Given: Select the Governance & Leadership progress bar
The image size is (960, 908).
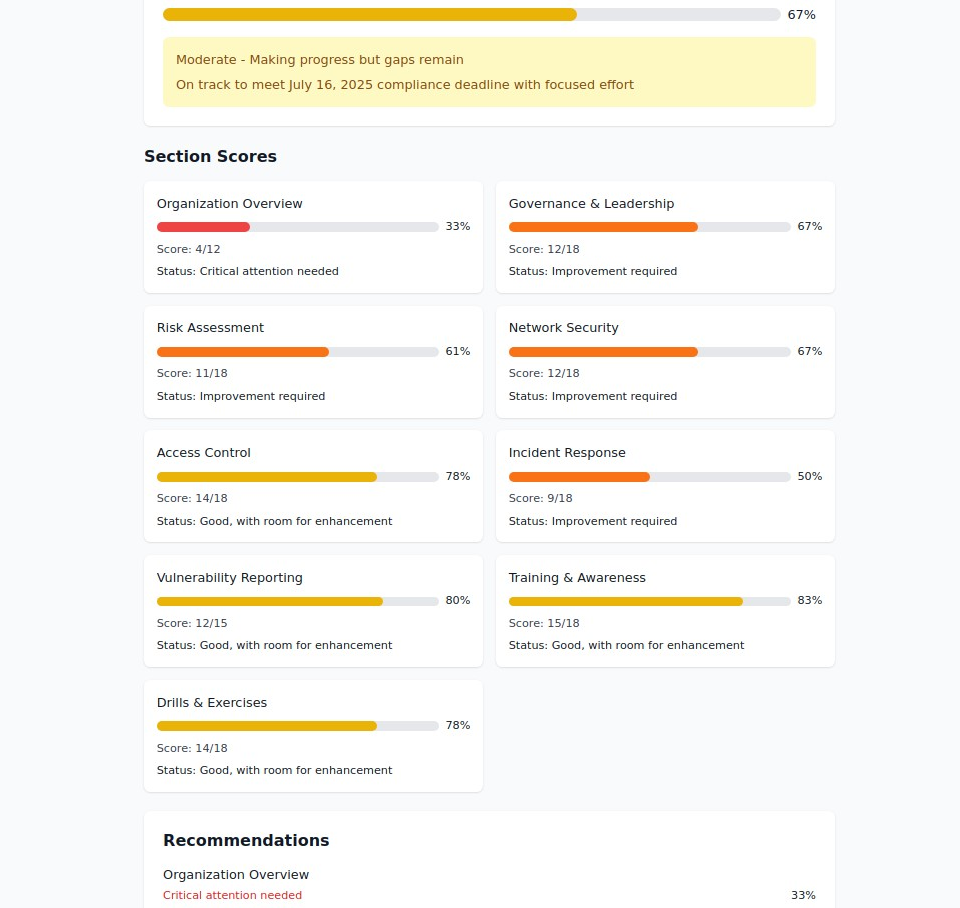Looking at the screenshot, I should pos(649,227).
